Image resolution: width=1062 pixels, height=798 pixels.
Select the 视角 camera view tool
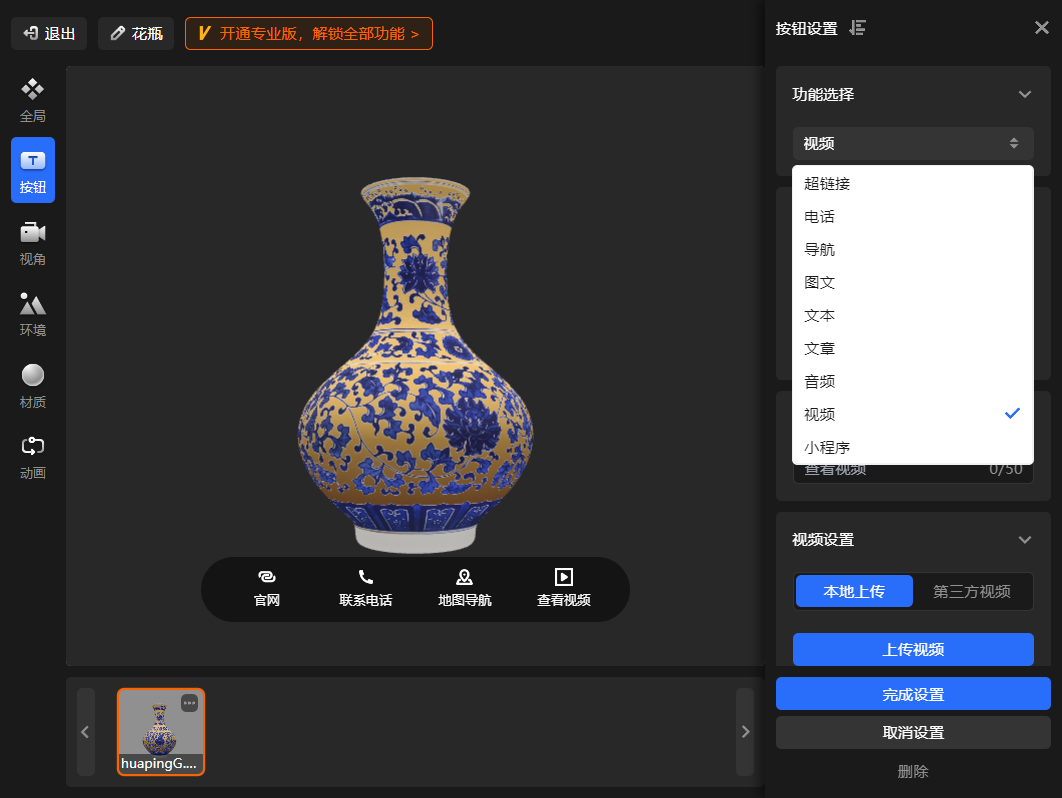pyautogui.click(x=33, y=243)
